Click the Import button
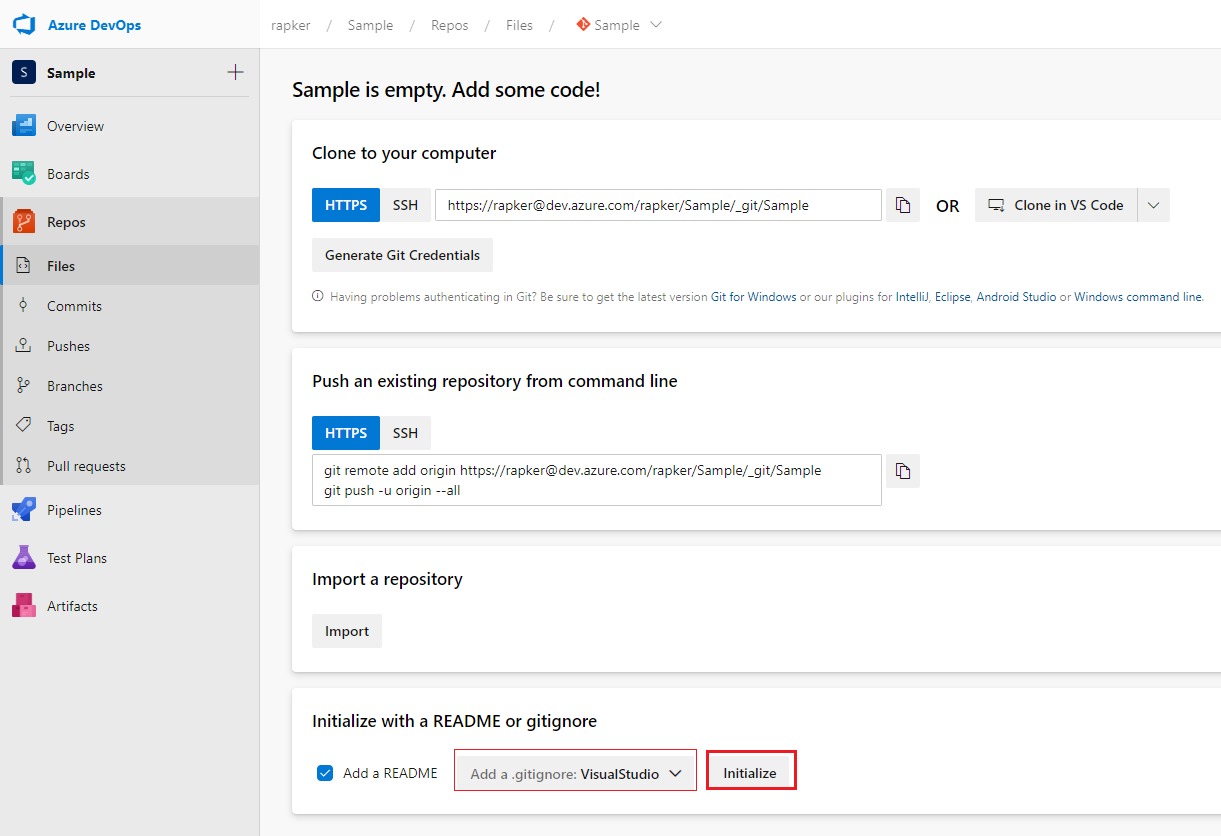Image resolution: width=1221 pixels, height=836 pixels. (347, 631)
